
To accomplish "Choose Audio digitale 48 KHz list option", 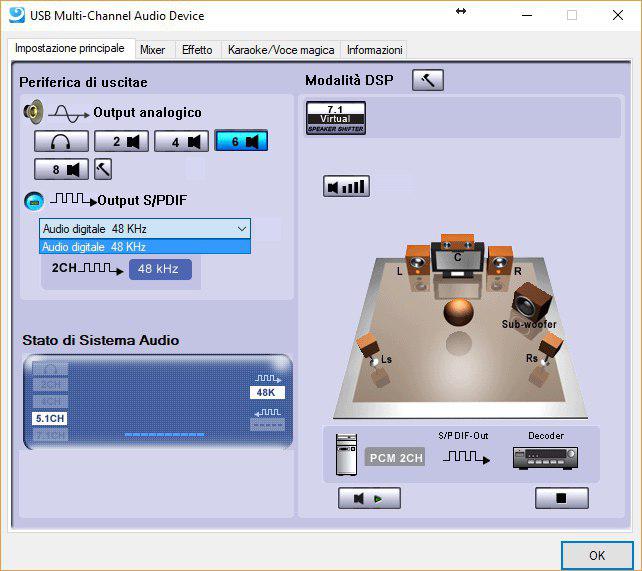I will pyautogui.click(x=145, y=247).
